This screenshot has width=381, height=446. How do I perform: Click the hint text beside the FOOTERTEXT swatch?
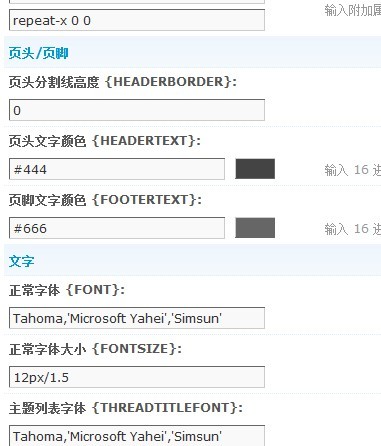tap(353, 229)
